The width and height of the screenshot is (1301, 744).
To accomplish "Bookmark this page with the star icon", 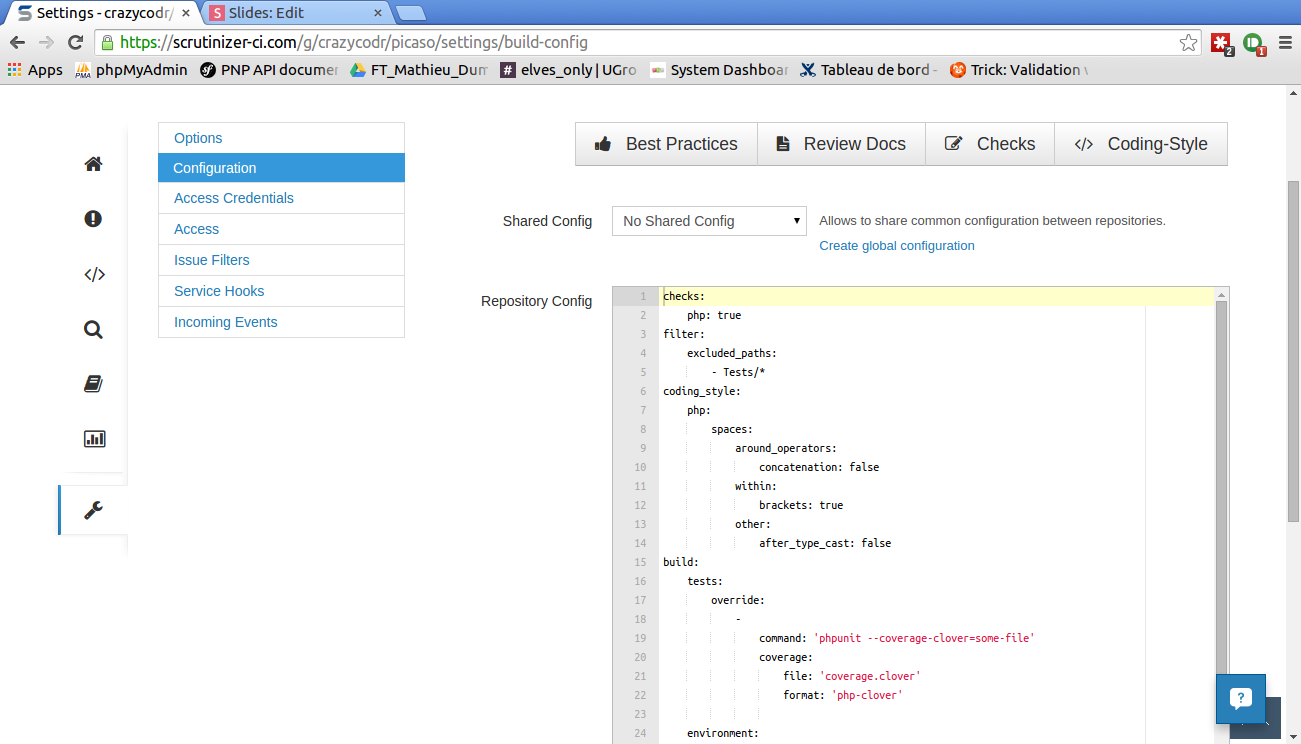I will click(x=1188, y=42).
